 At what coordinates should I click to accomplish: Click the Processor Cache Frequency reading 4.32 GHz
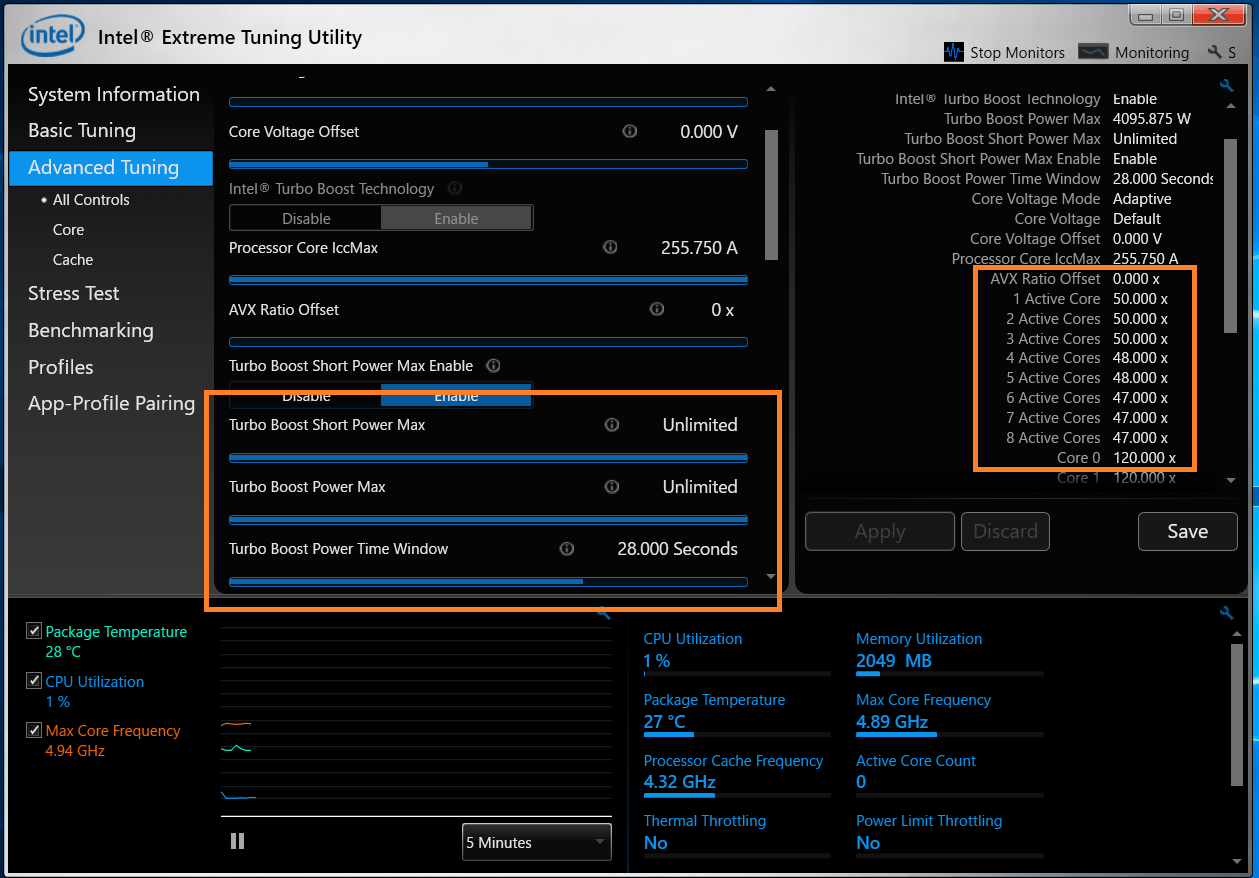coord(679,782)
